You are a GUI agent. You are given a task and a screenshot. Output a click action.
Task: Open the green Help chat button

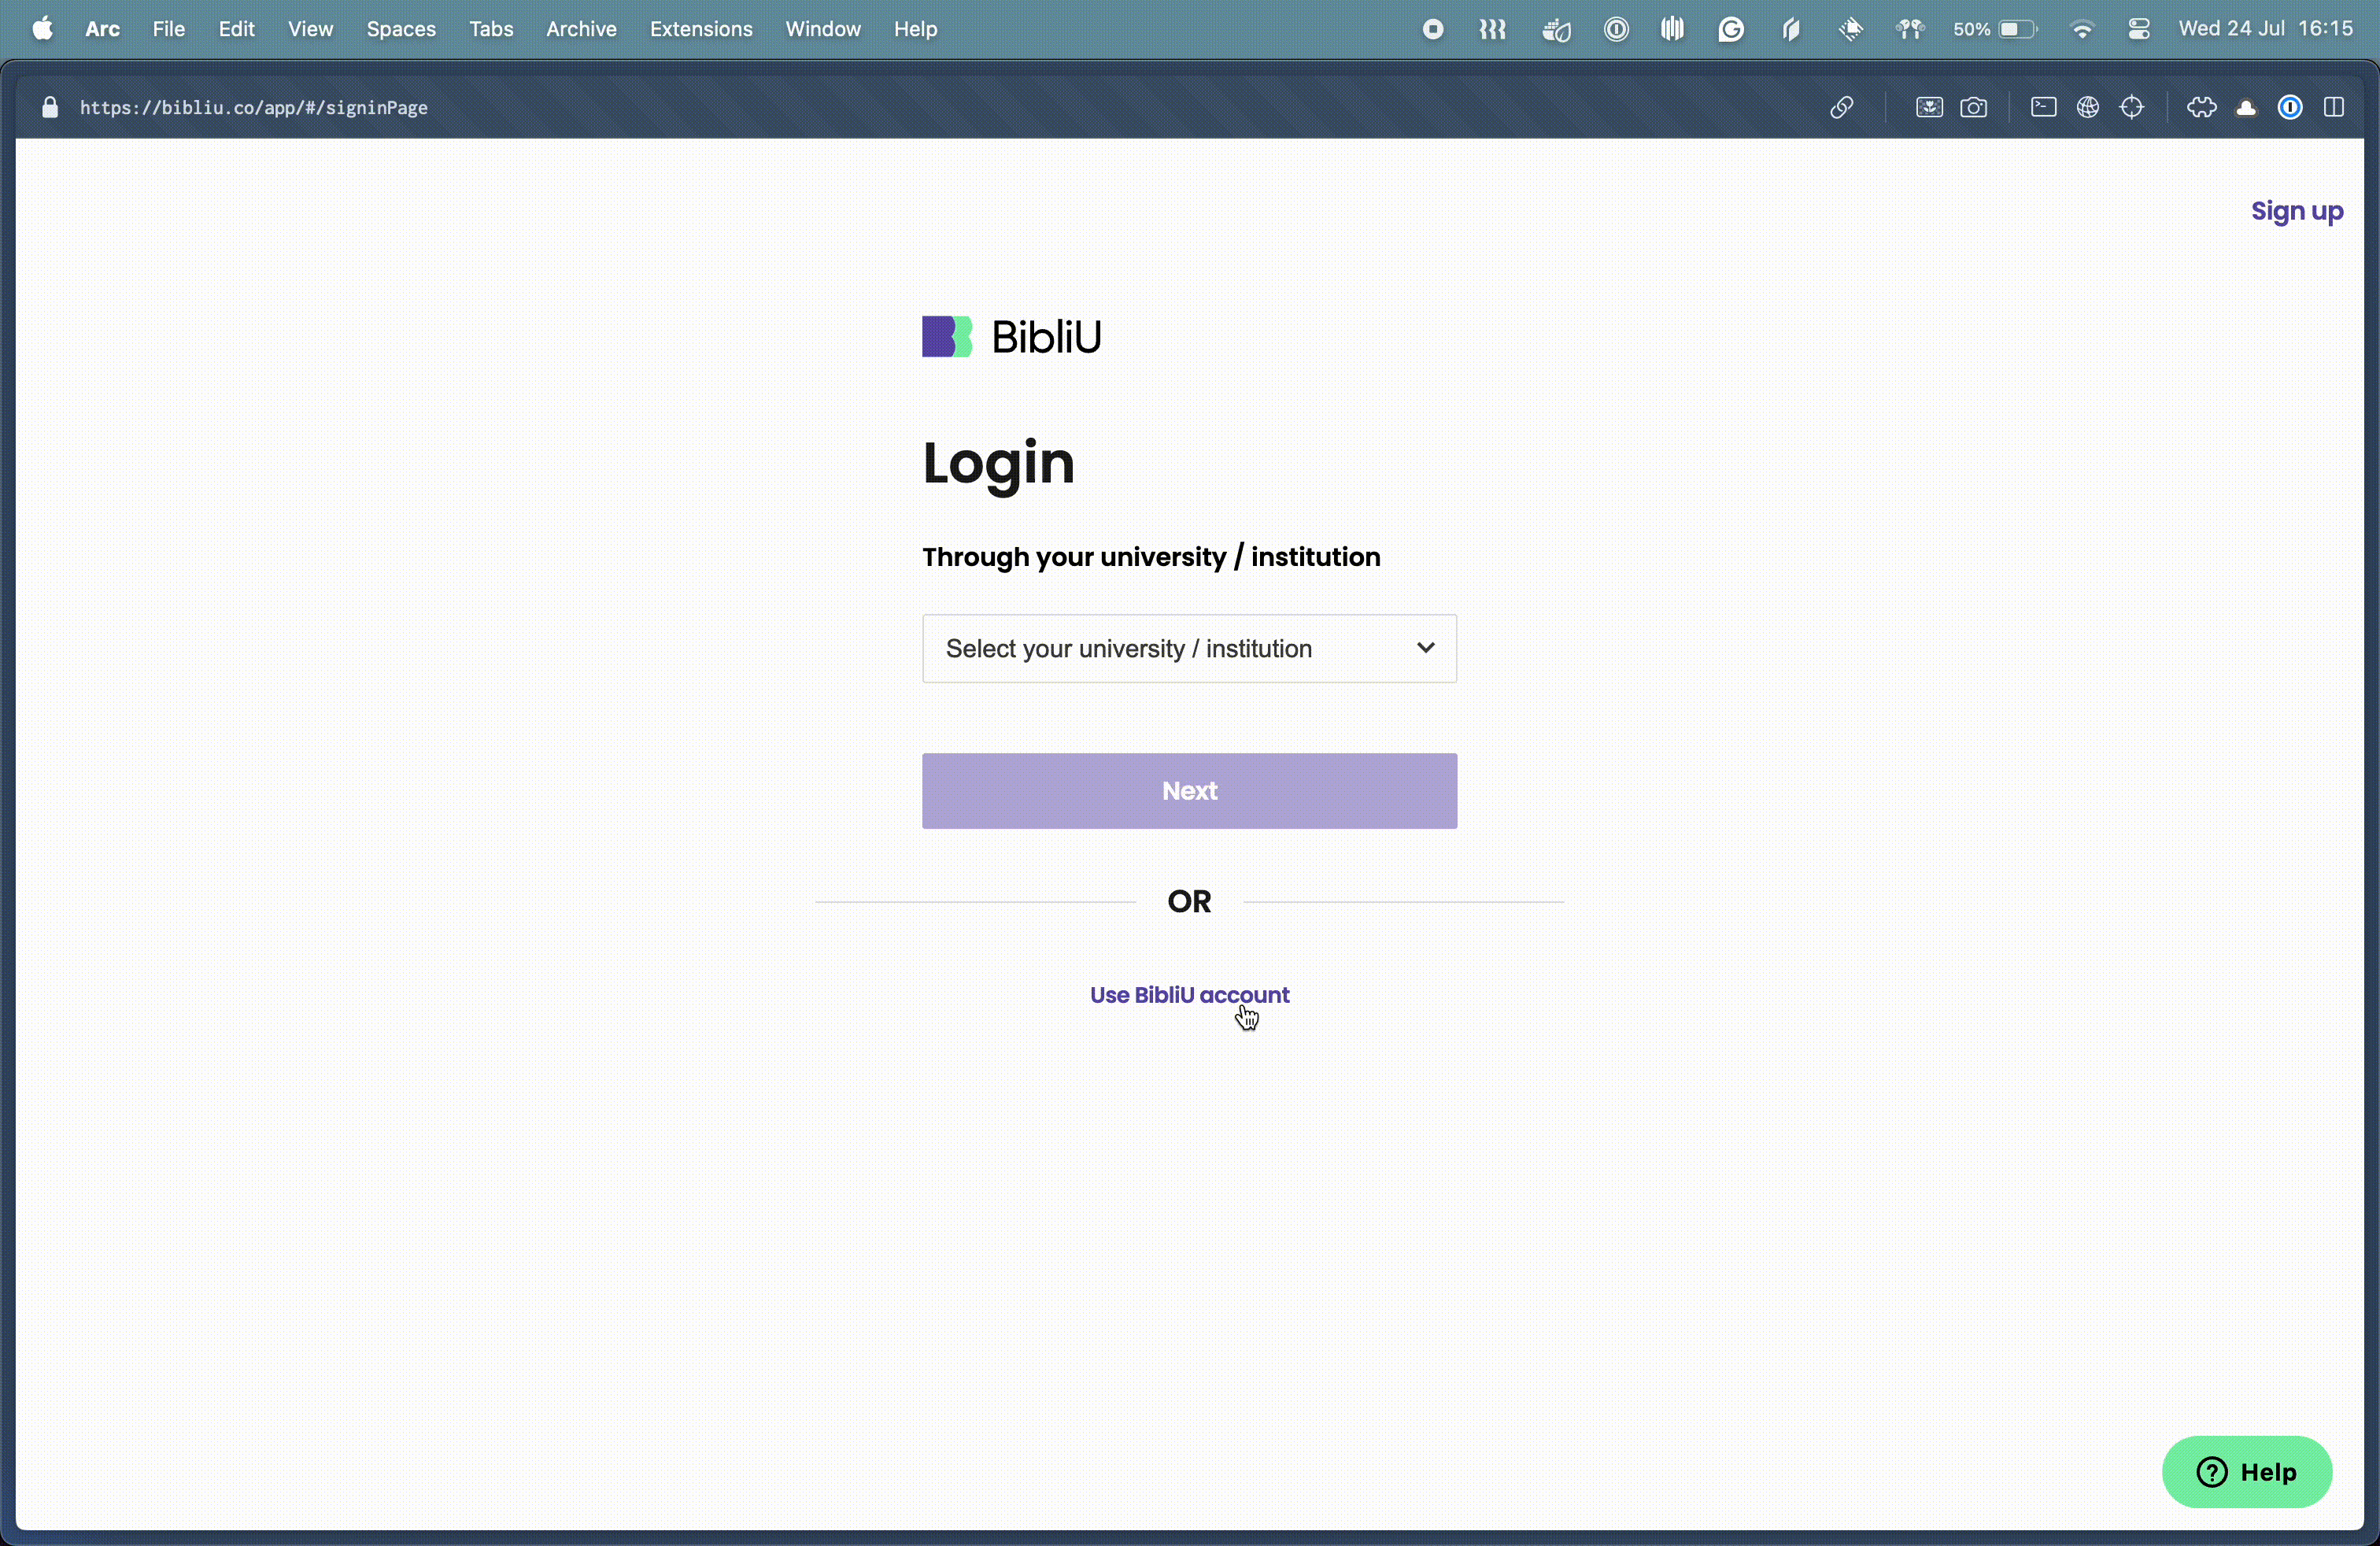(x=2246, y=1472)
